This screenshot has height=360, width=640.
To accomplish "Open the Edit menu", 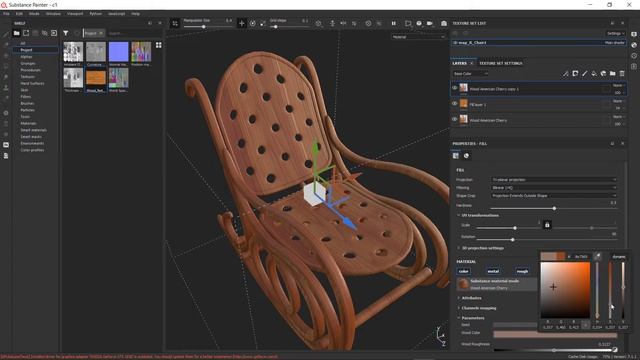I will pyautogui.click(x=19, y=13).
